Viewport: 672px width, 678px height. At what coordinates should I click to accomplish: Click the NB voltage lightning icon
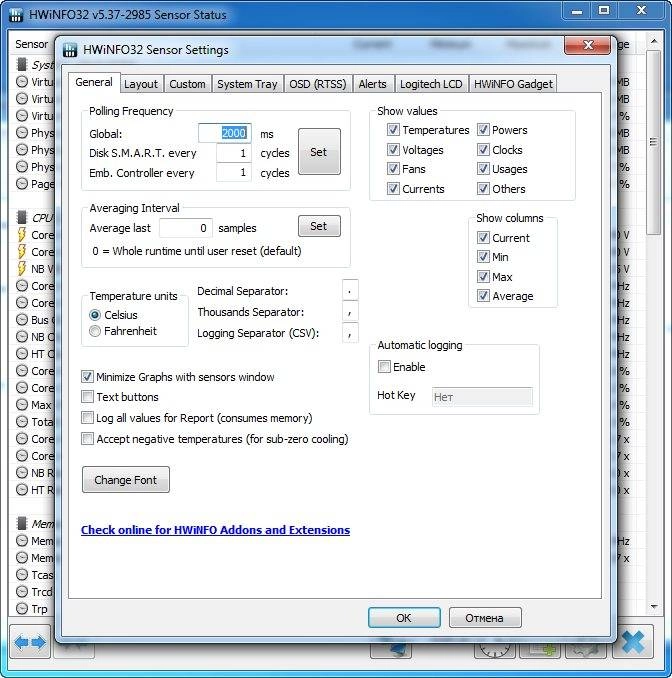(22, 269)
